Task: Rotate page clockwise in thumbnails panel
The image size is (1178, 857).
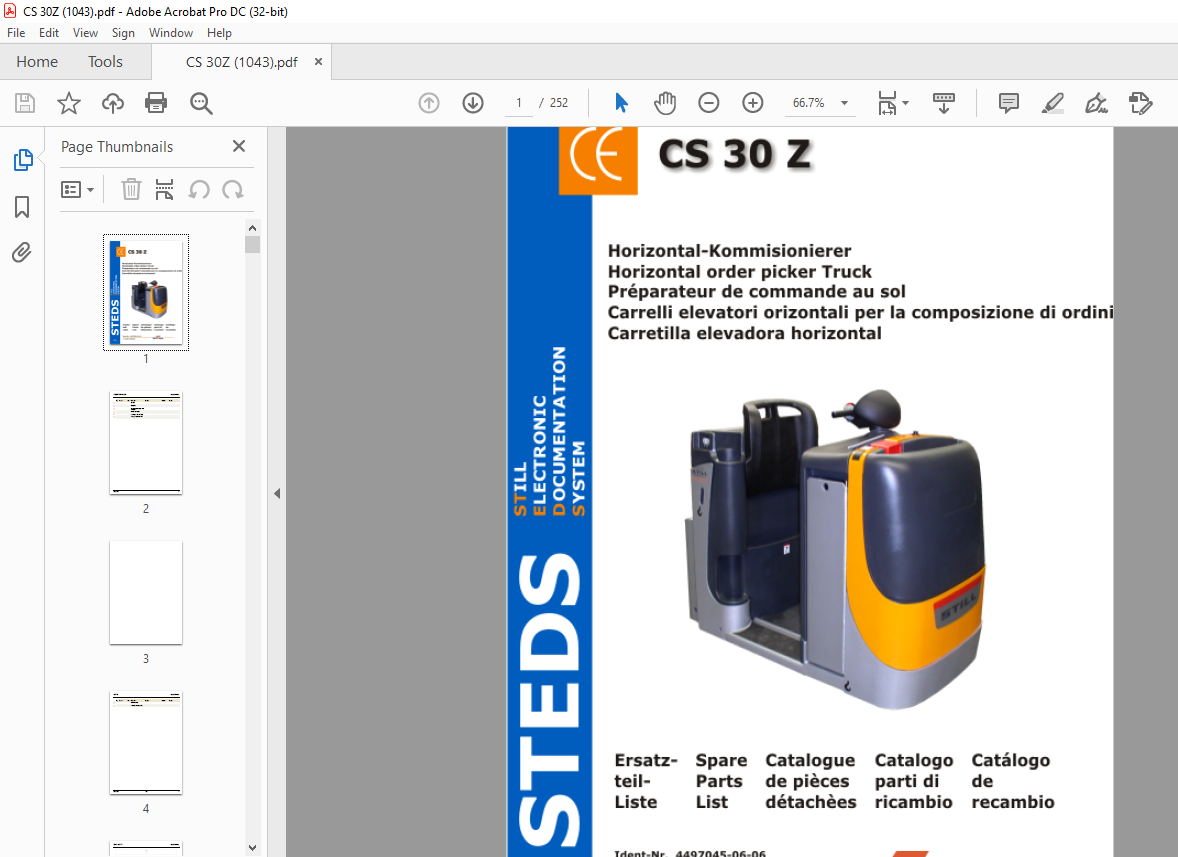Action: click(x=233, y=189)
